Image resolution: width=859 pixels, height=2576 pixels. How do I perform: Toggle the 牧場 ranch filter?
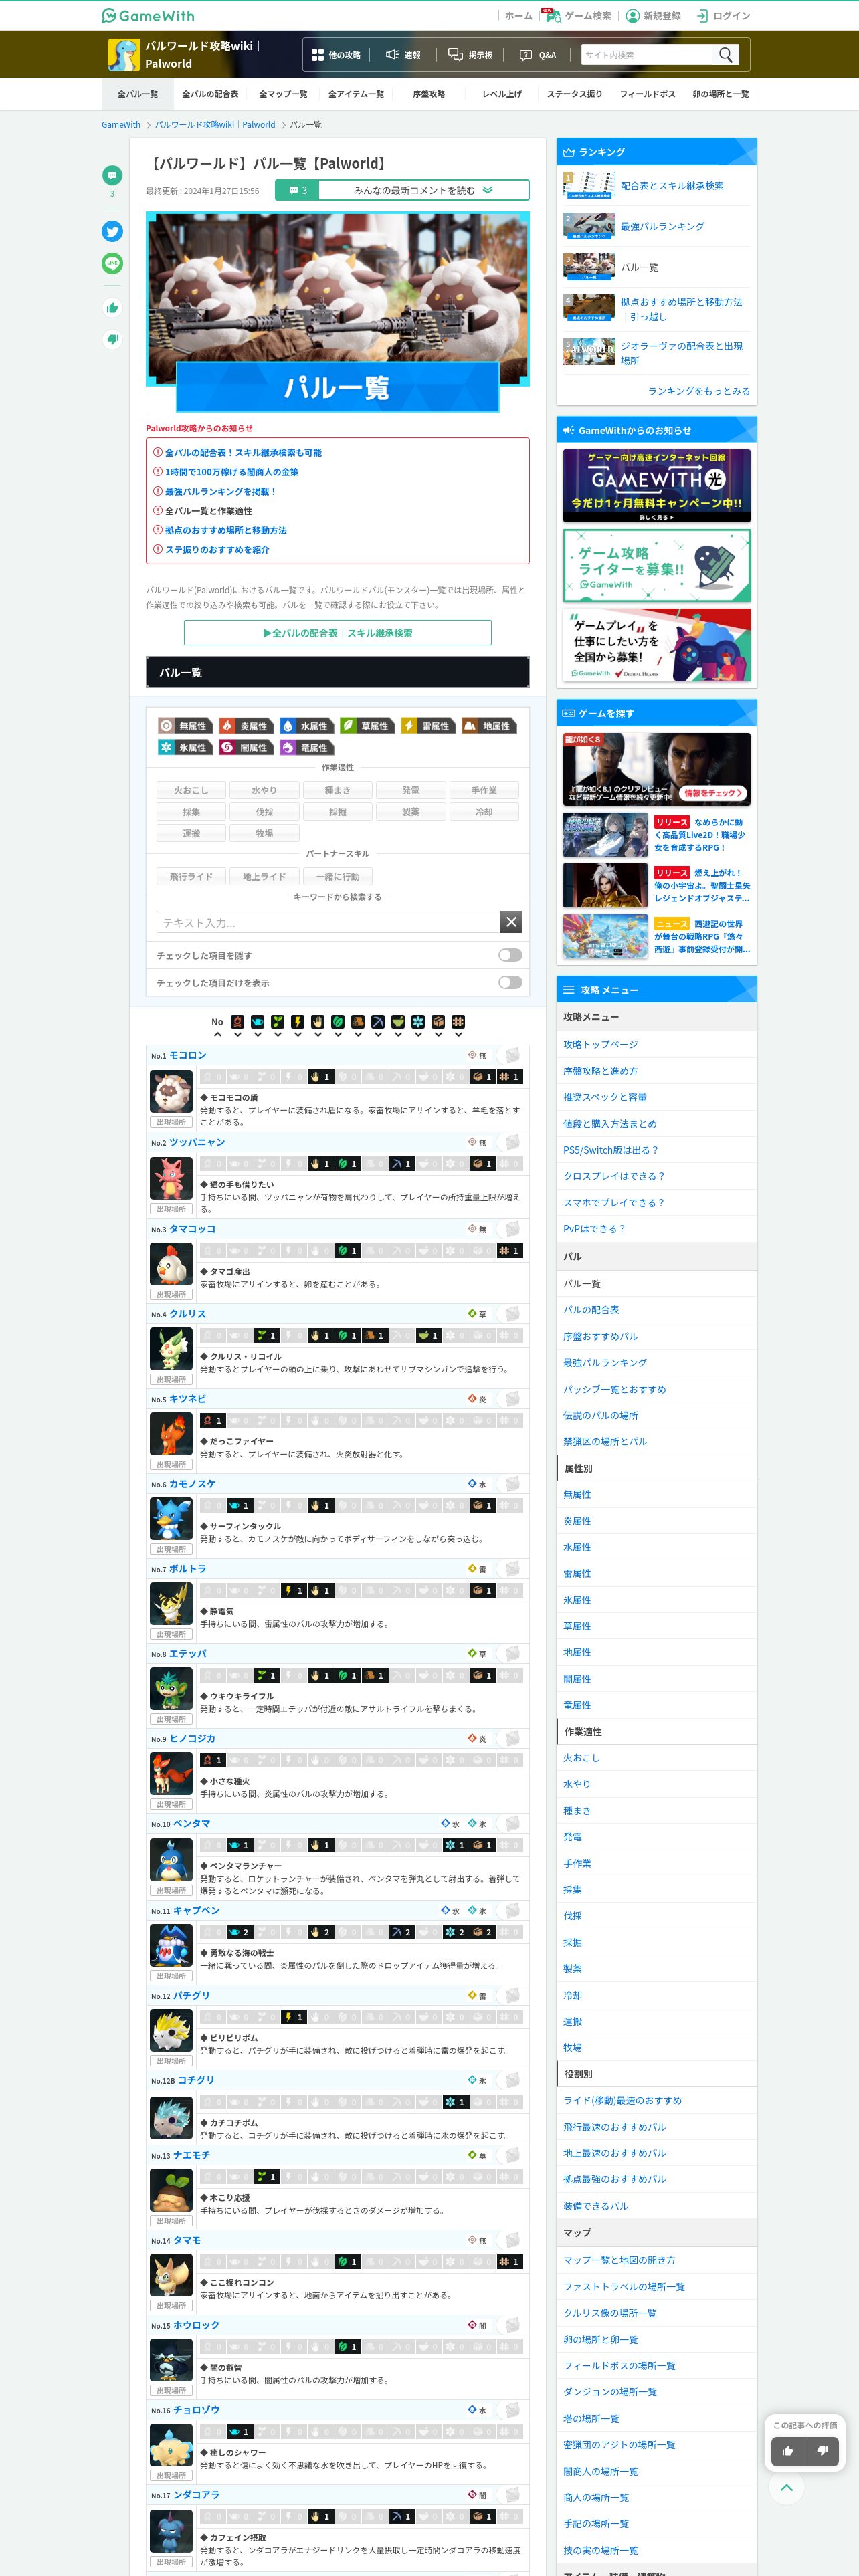(x=264, y=833)
